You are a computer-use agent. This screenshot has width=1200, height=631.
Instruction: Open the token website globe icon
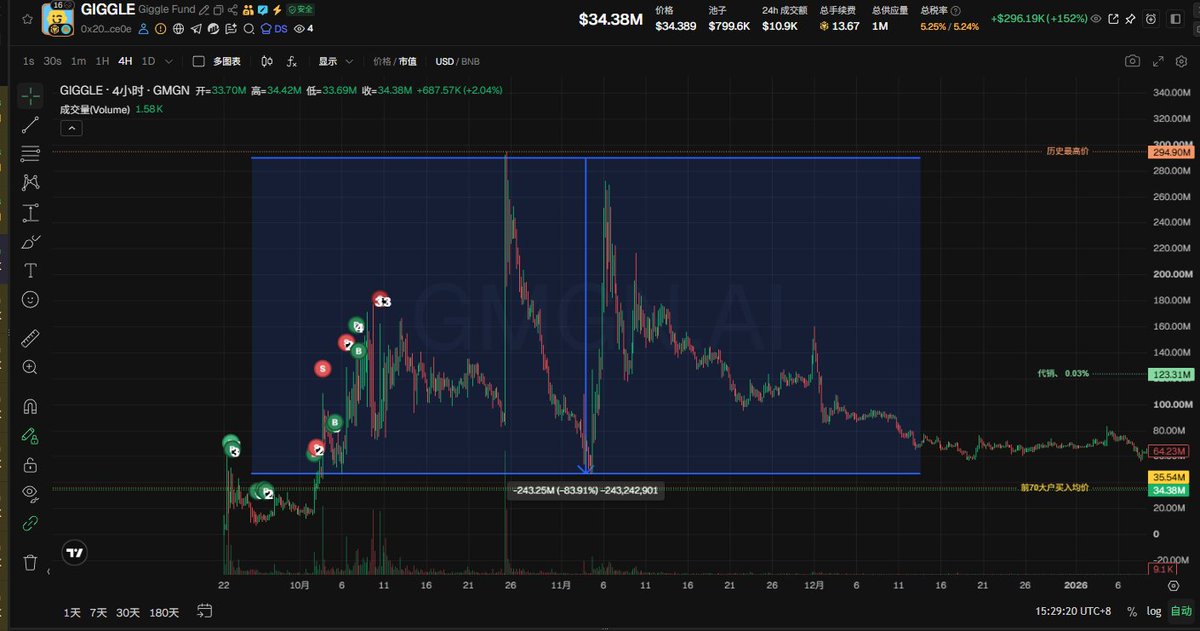point(178,29)
